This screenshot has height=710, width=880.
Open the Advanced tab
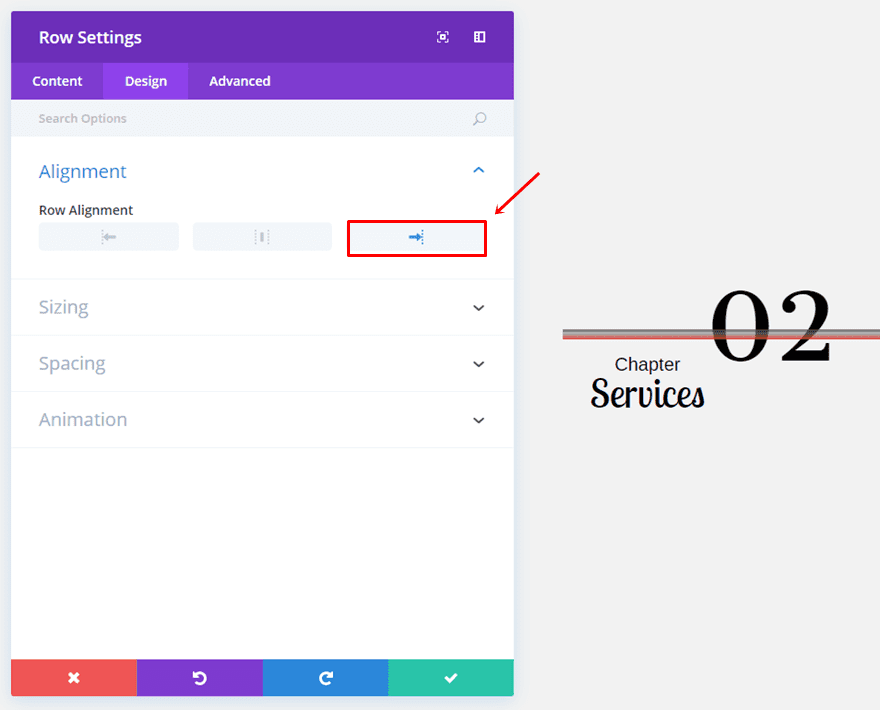coord(239,81)
